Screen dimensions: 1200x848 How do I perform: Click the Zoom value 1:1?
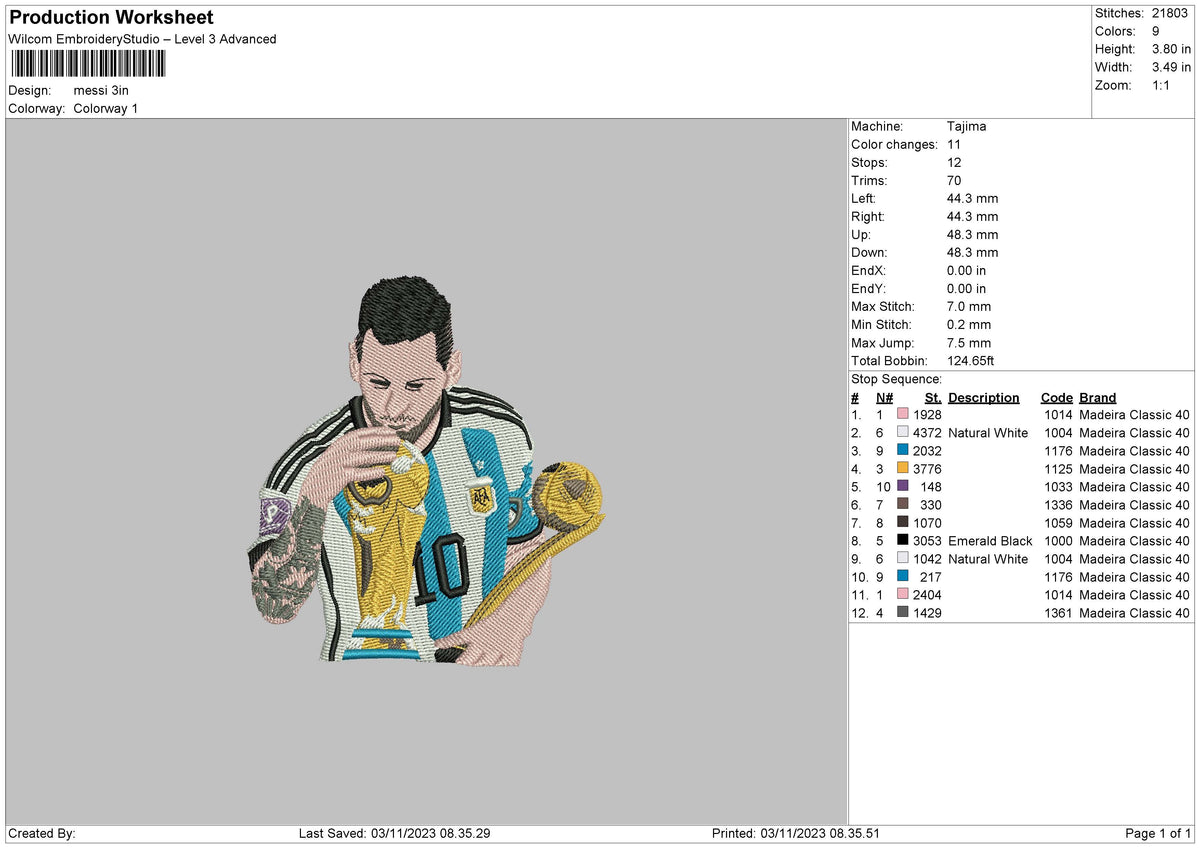point(1161,85)
